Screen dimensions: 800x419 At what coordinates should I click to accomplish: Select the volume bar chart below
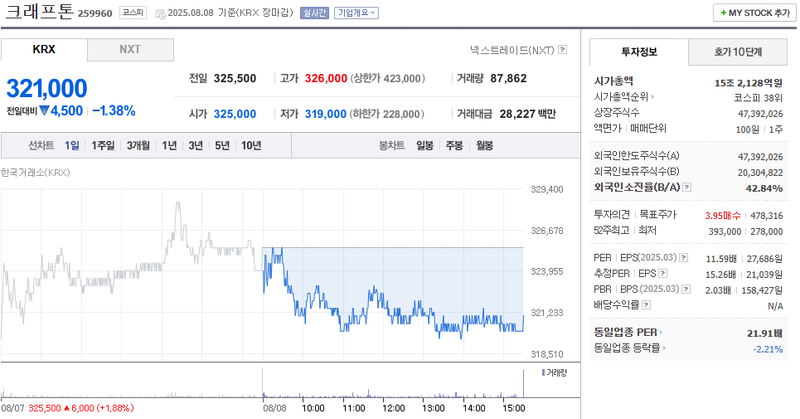point(263,383)
